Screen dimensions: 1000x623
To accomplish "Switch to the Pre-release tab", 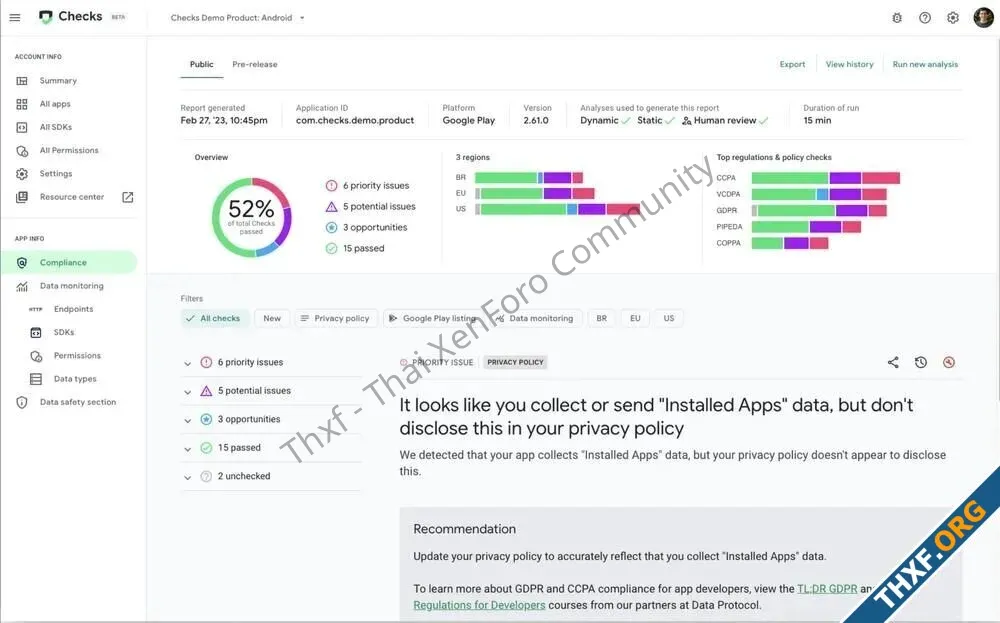I will pos(254,64).
